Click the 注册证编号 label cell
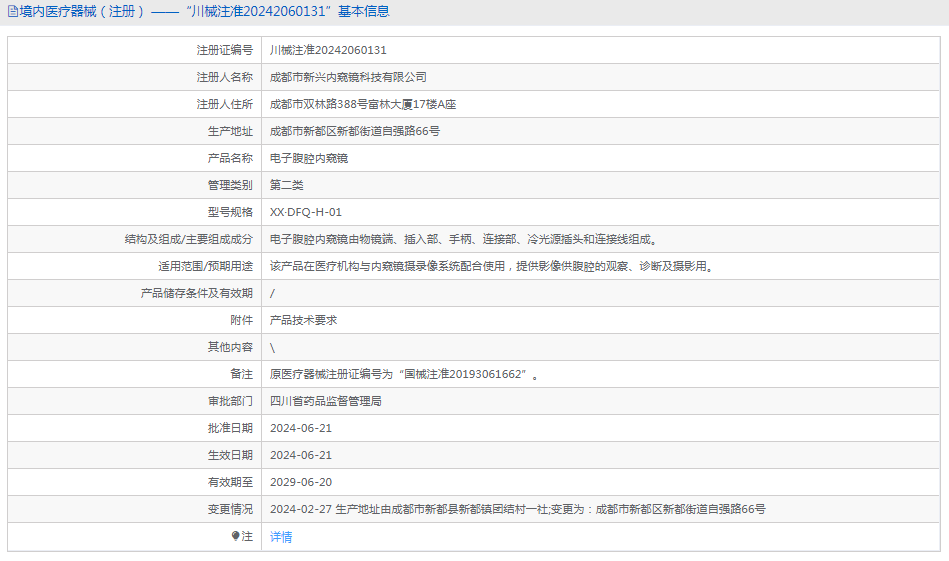The width and height of the screenshot is (949, 561). click(225, 50)
